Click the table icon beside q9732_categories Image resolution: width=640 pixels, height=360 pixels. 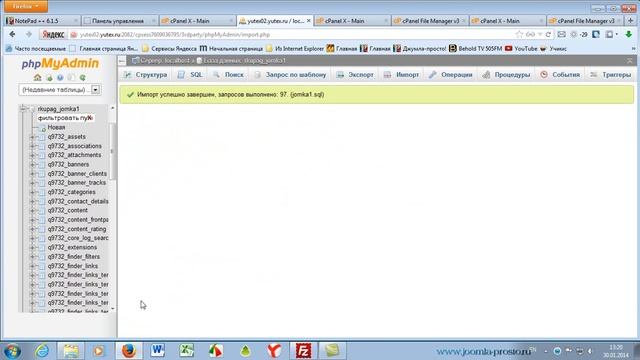(x=41, y=192)
